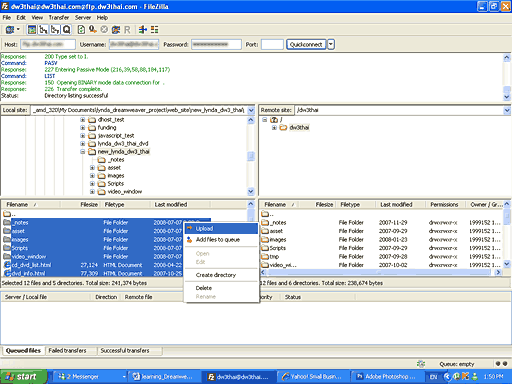Toggle the message log display
512x384 pixels.
tap(32, 30)
